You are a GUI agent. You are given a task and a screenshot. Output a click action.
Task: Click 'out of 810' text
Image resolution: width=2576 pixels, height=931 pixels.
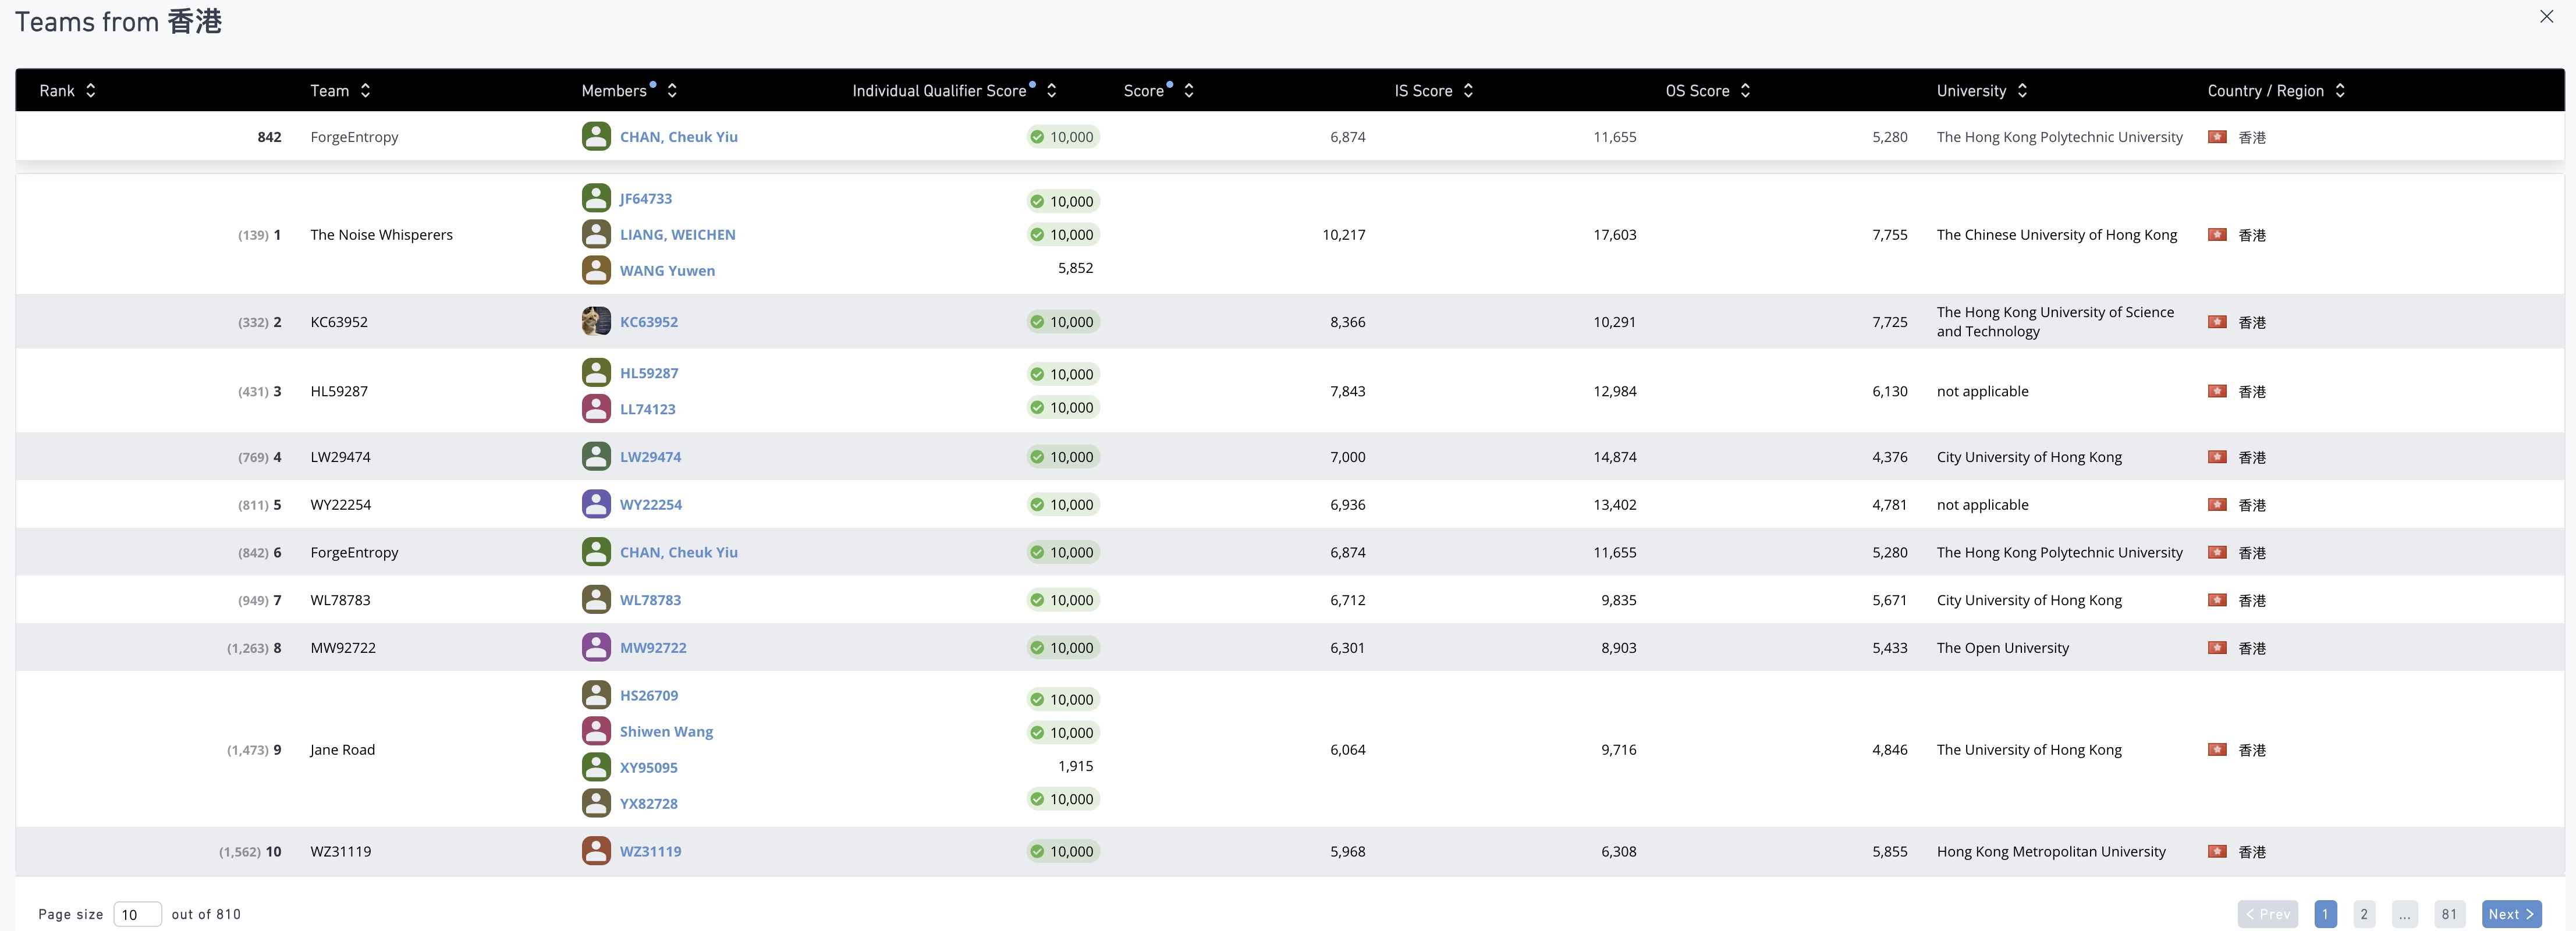pos(206,914)
